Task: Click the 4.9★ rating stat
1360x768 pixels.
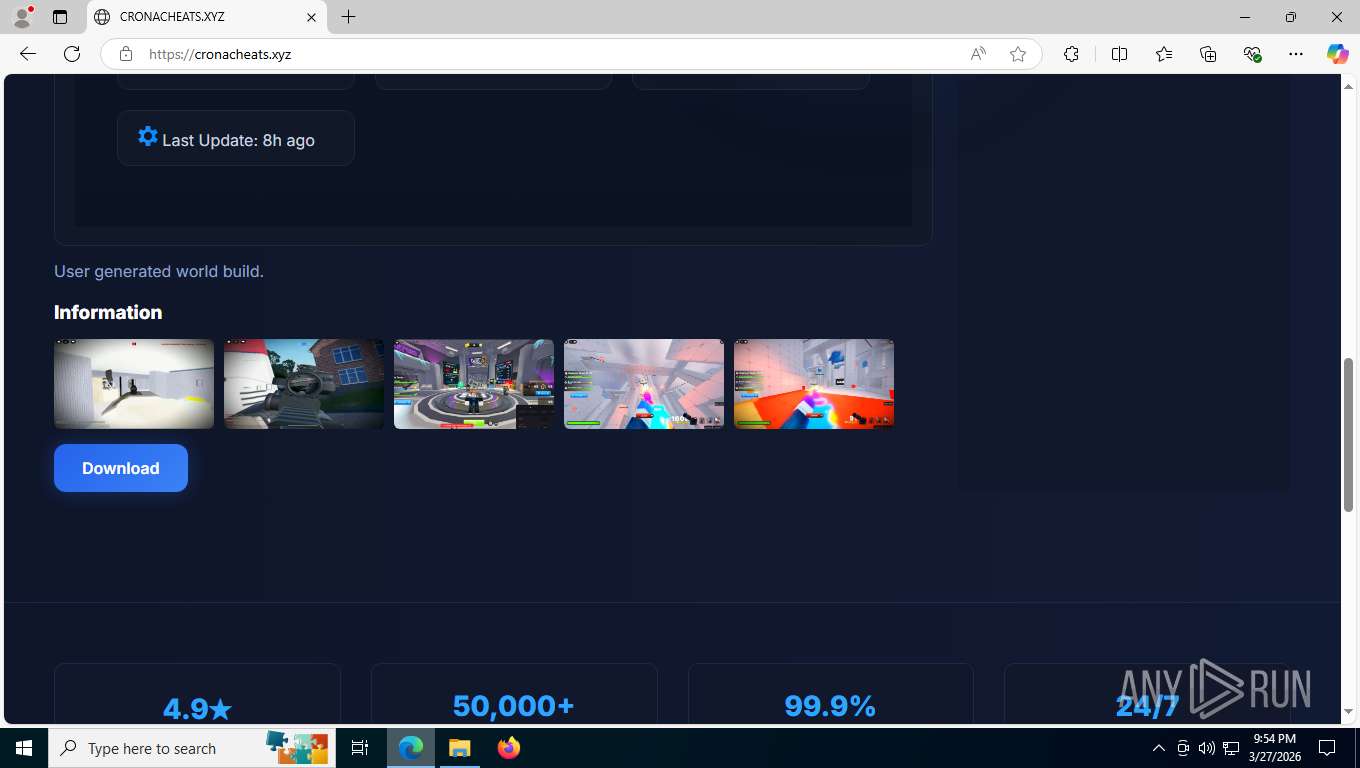Action: (197, 709)
